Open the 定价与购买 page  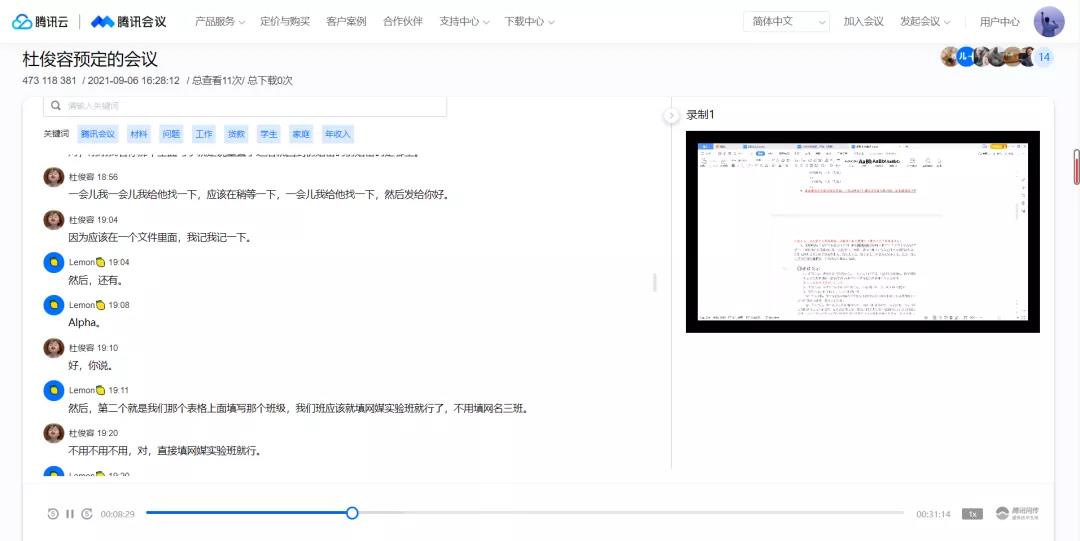(x=285, y=21)
